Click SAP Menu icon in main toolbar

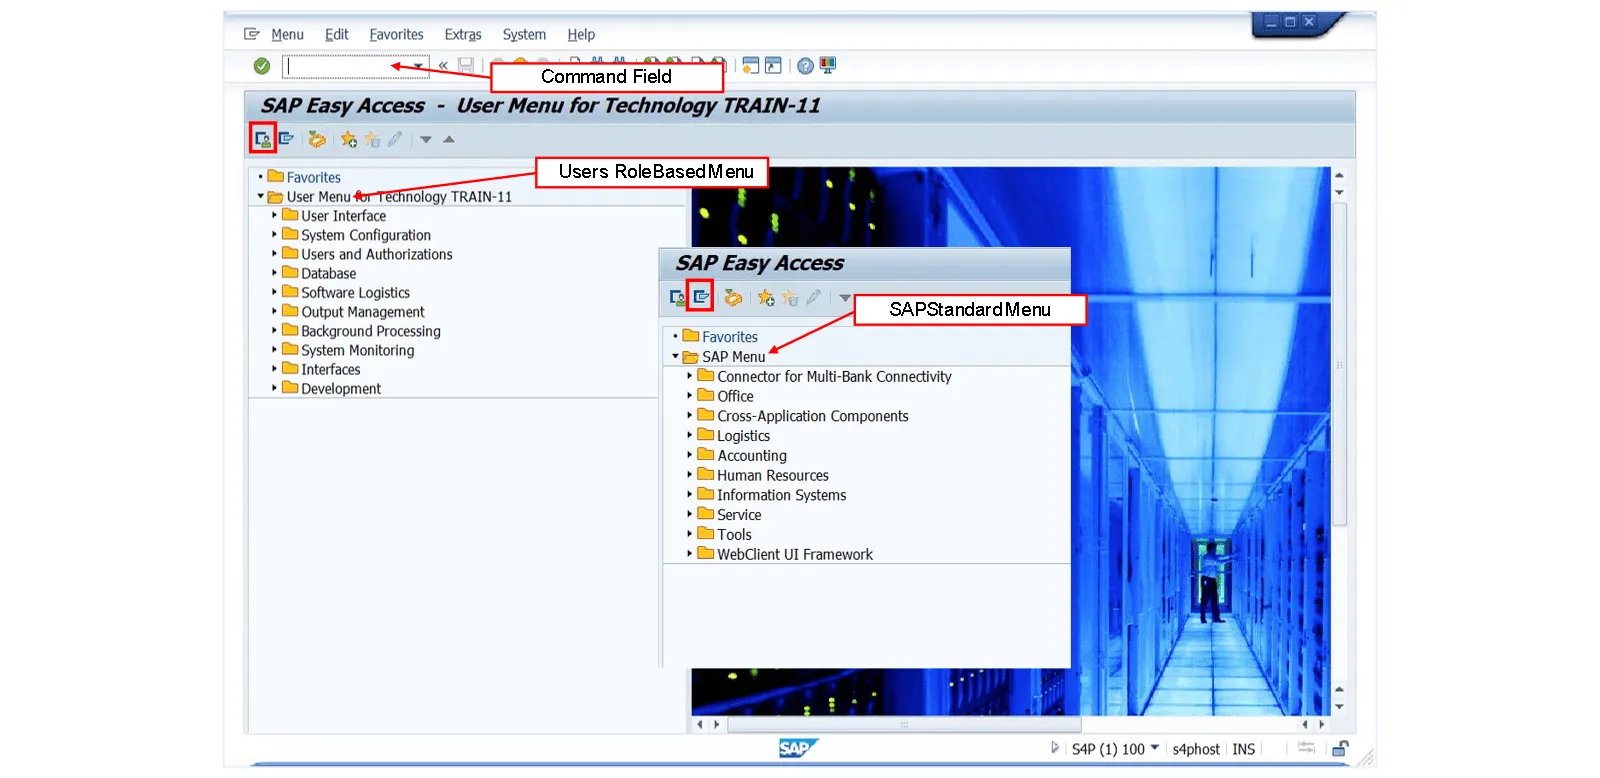click(x=286, y=139)
